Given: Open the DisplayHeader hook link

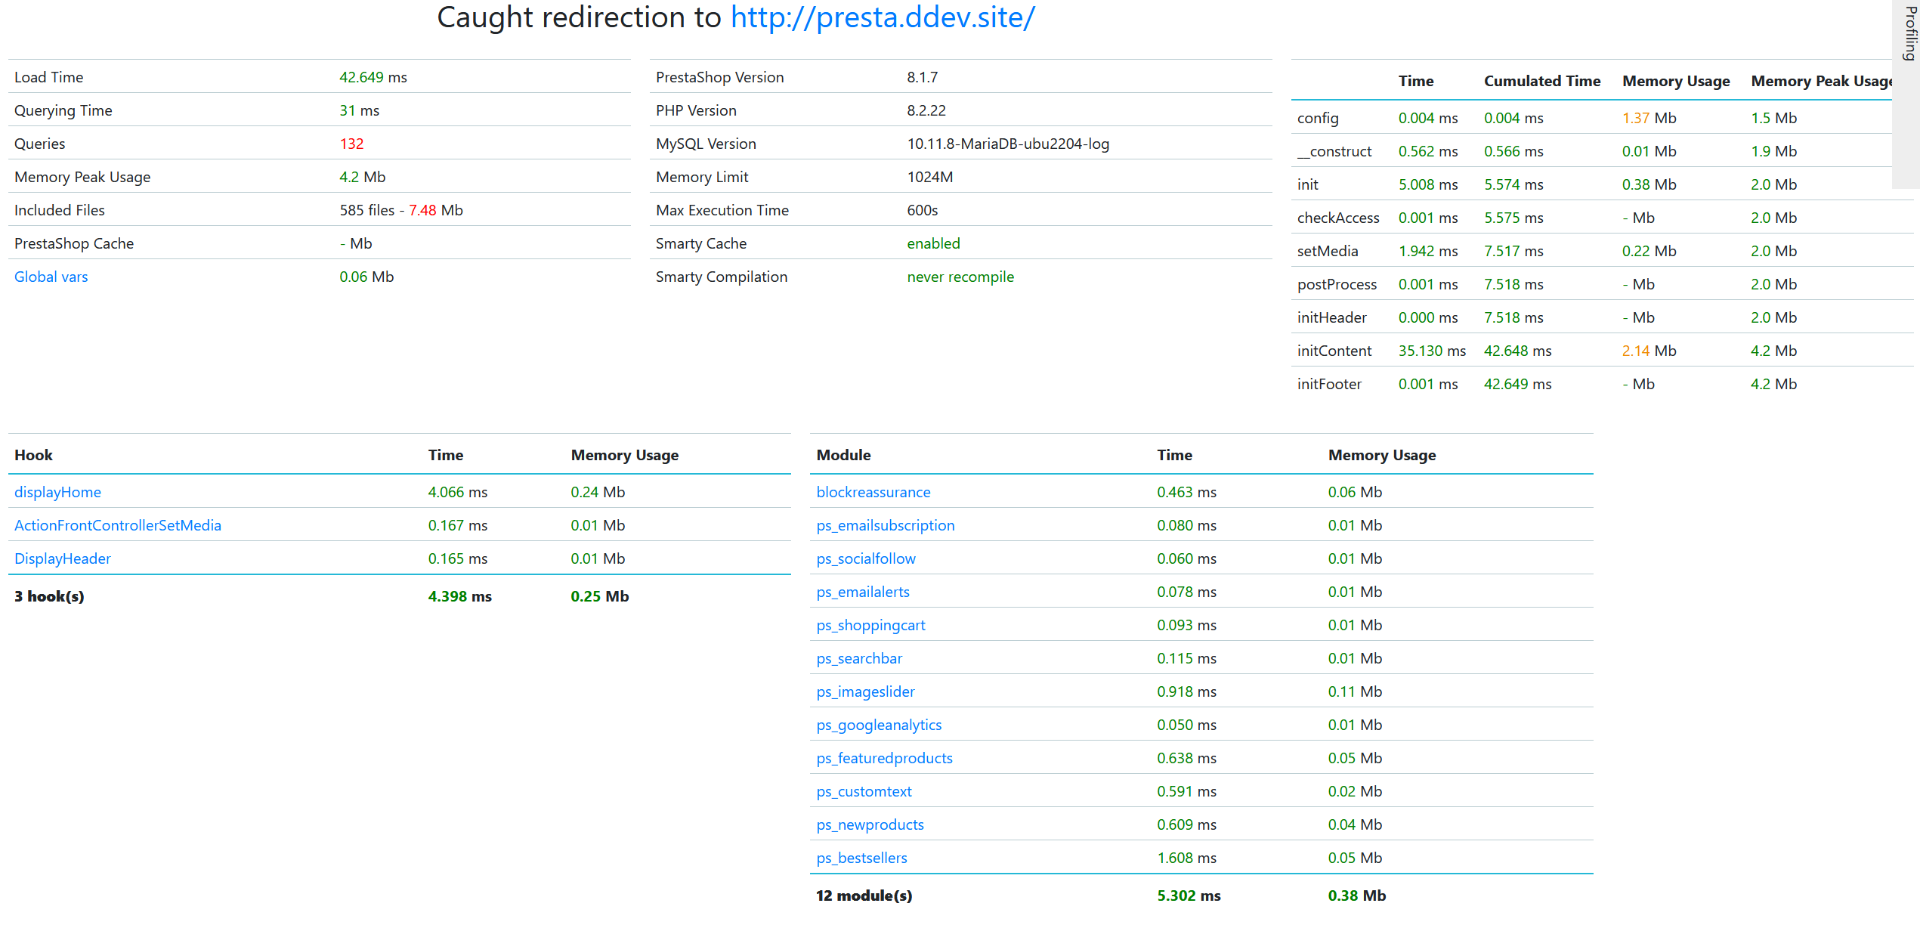Looking at the screenshot, I should 63,559.
